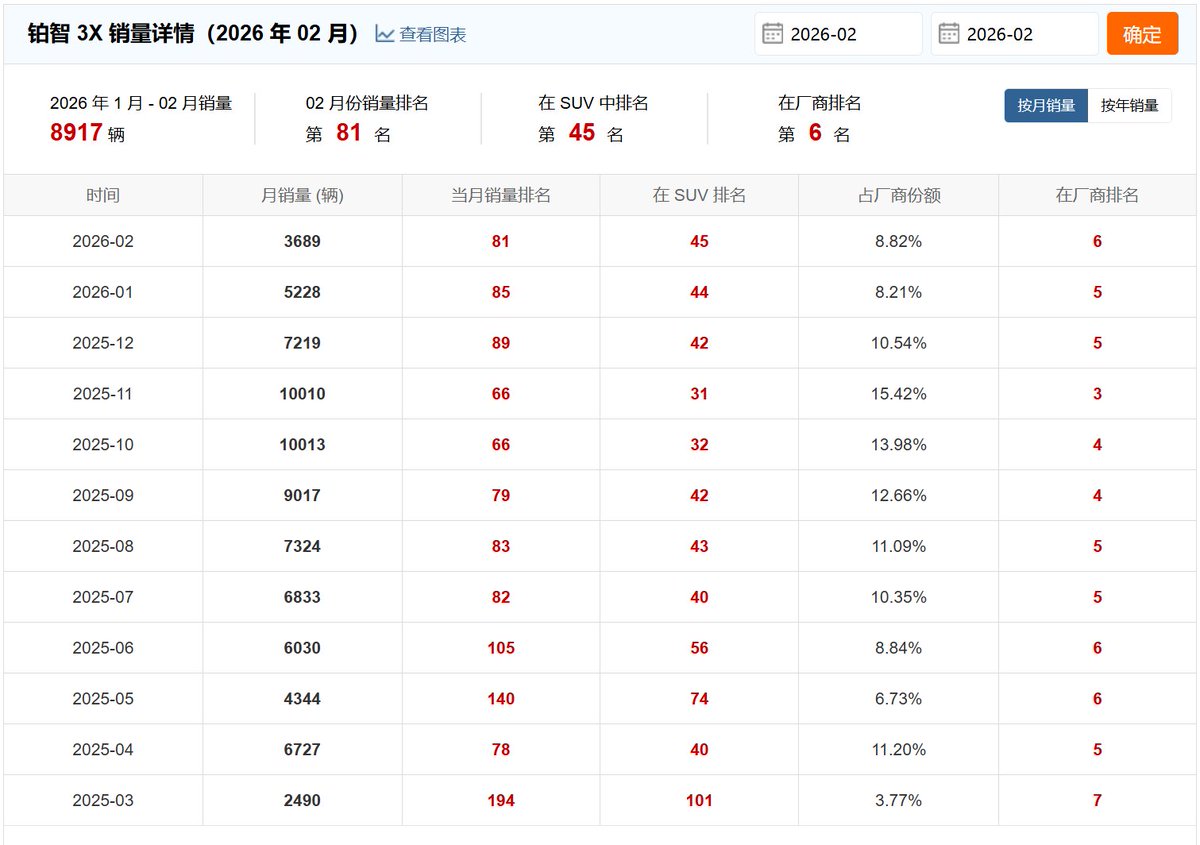Screen dimensions: 1200x845
Task: Click monthly sales value 3689
Action: (x=302, y=241)
